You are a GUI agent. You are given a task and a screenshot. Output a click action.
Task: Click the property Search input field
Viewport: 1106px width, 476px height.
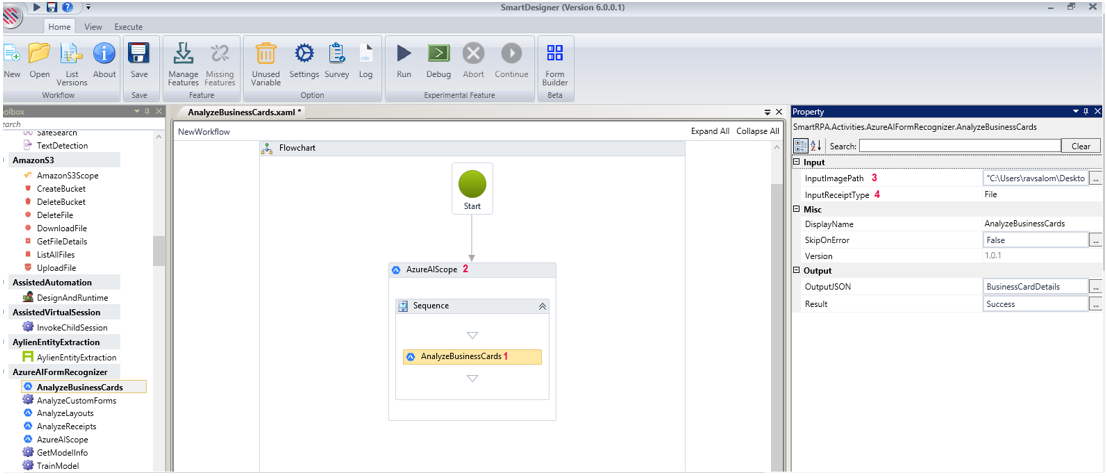(x=959, y=146)
